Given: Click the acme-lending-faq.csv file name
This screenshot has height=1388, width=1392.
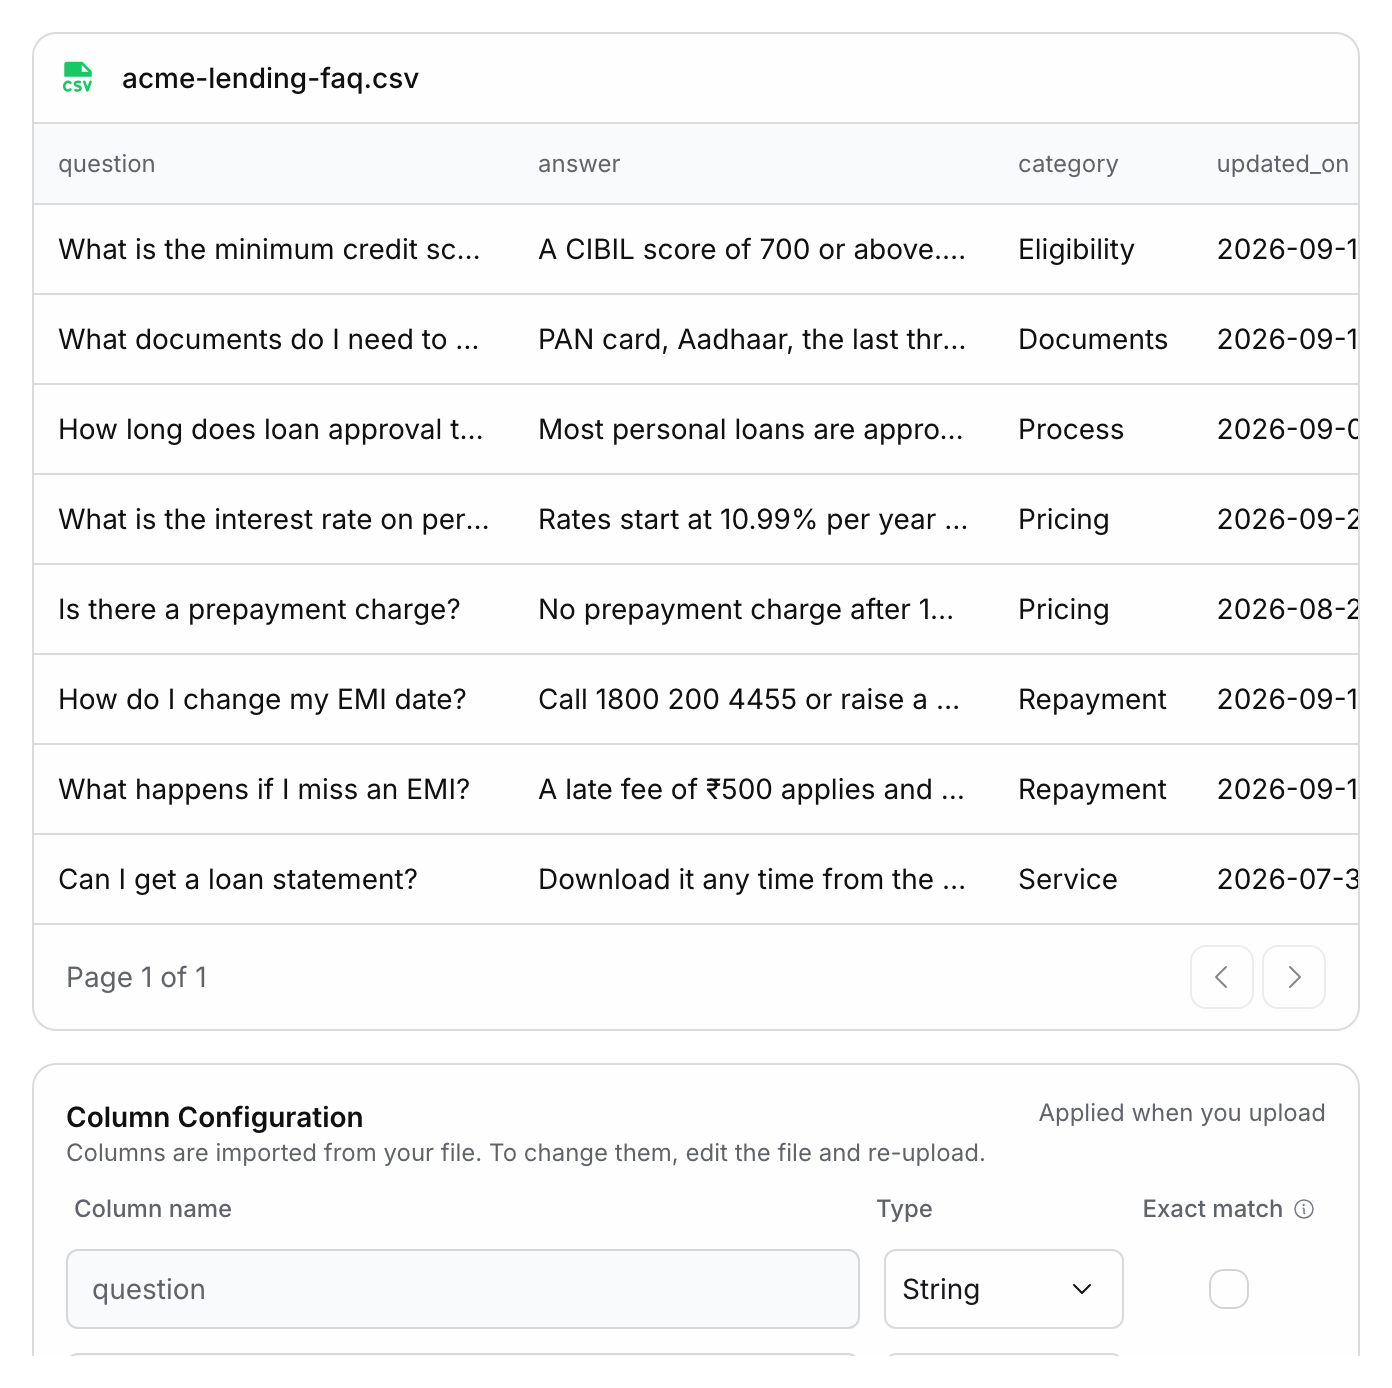Looking at the screenshot, I should click(x=270, y=78).
